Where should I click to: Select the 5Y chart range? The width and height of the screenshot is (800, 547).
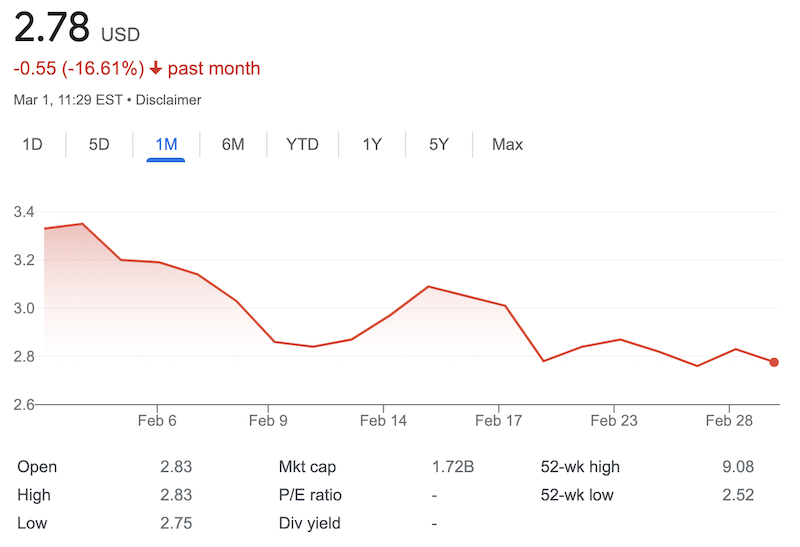point(439,144)
